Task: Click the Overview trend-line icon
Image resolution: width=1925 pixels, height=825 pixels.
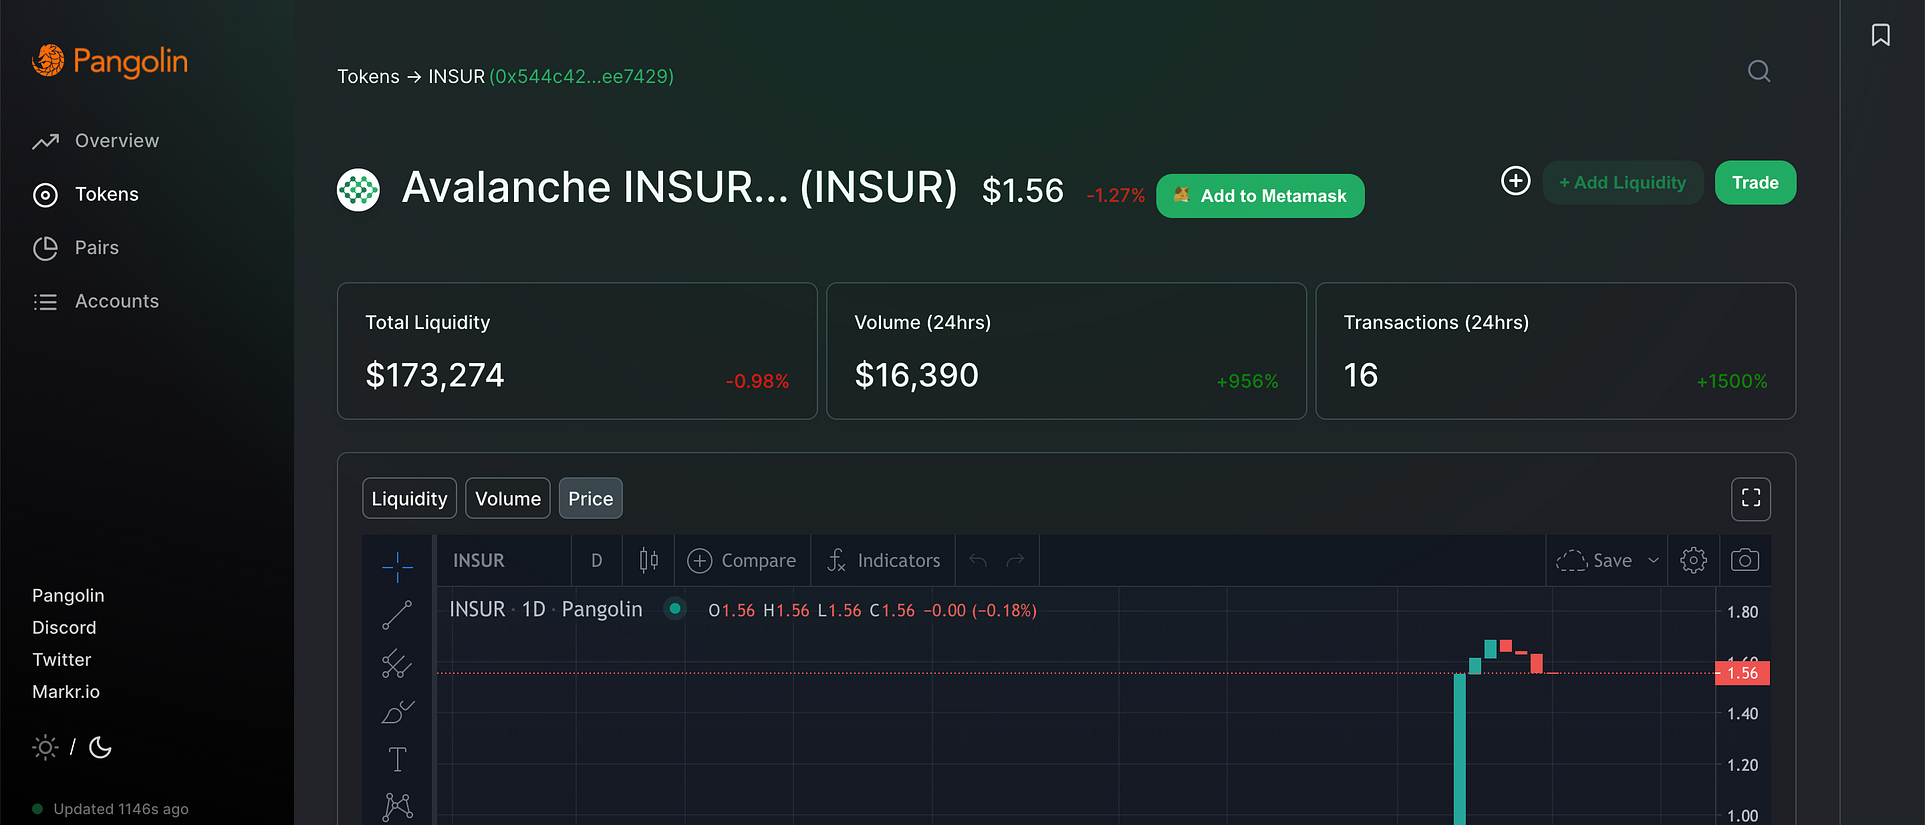Action: pyautogui.click(x=45, y=141)
